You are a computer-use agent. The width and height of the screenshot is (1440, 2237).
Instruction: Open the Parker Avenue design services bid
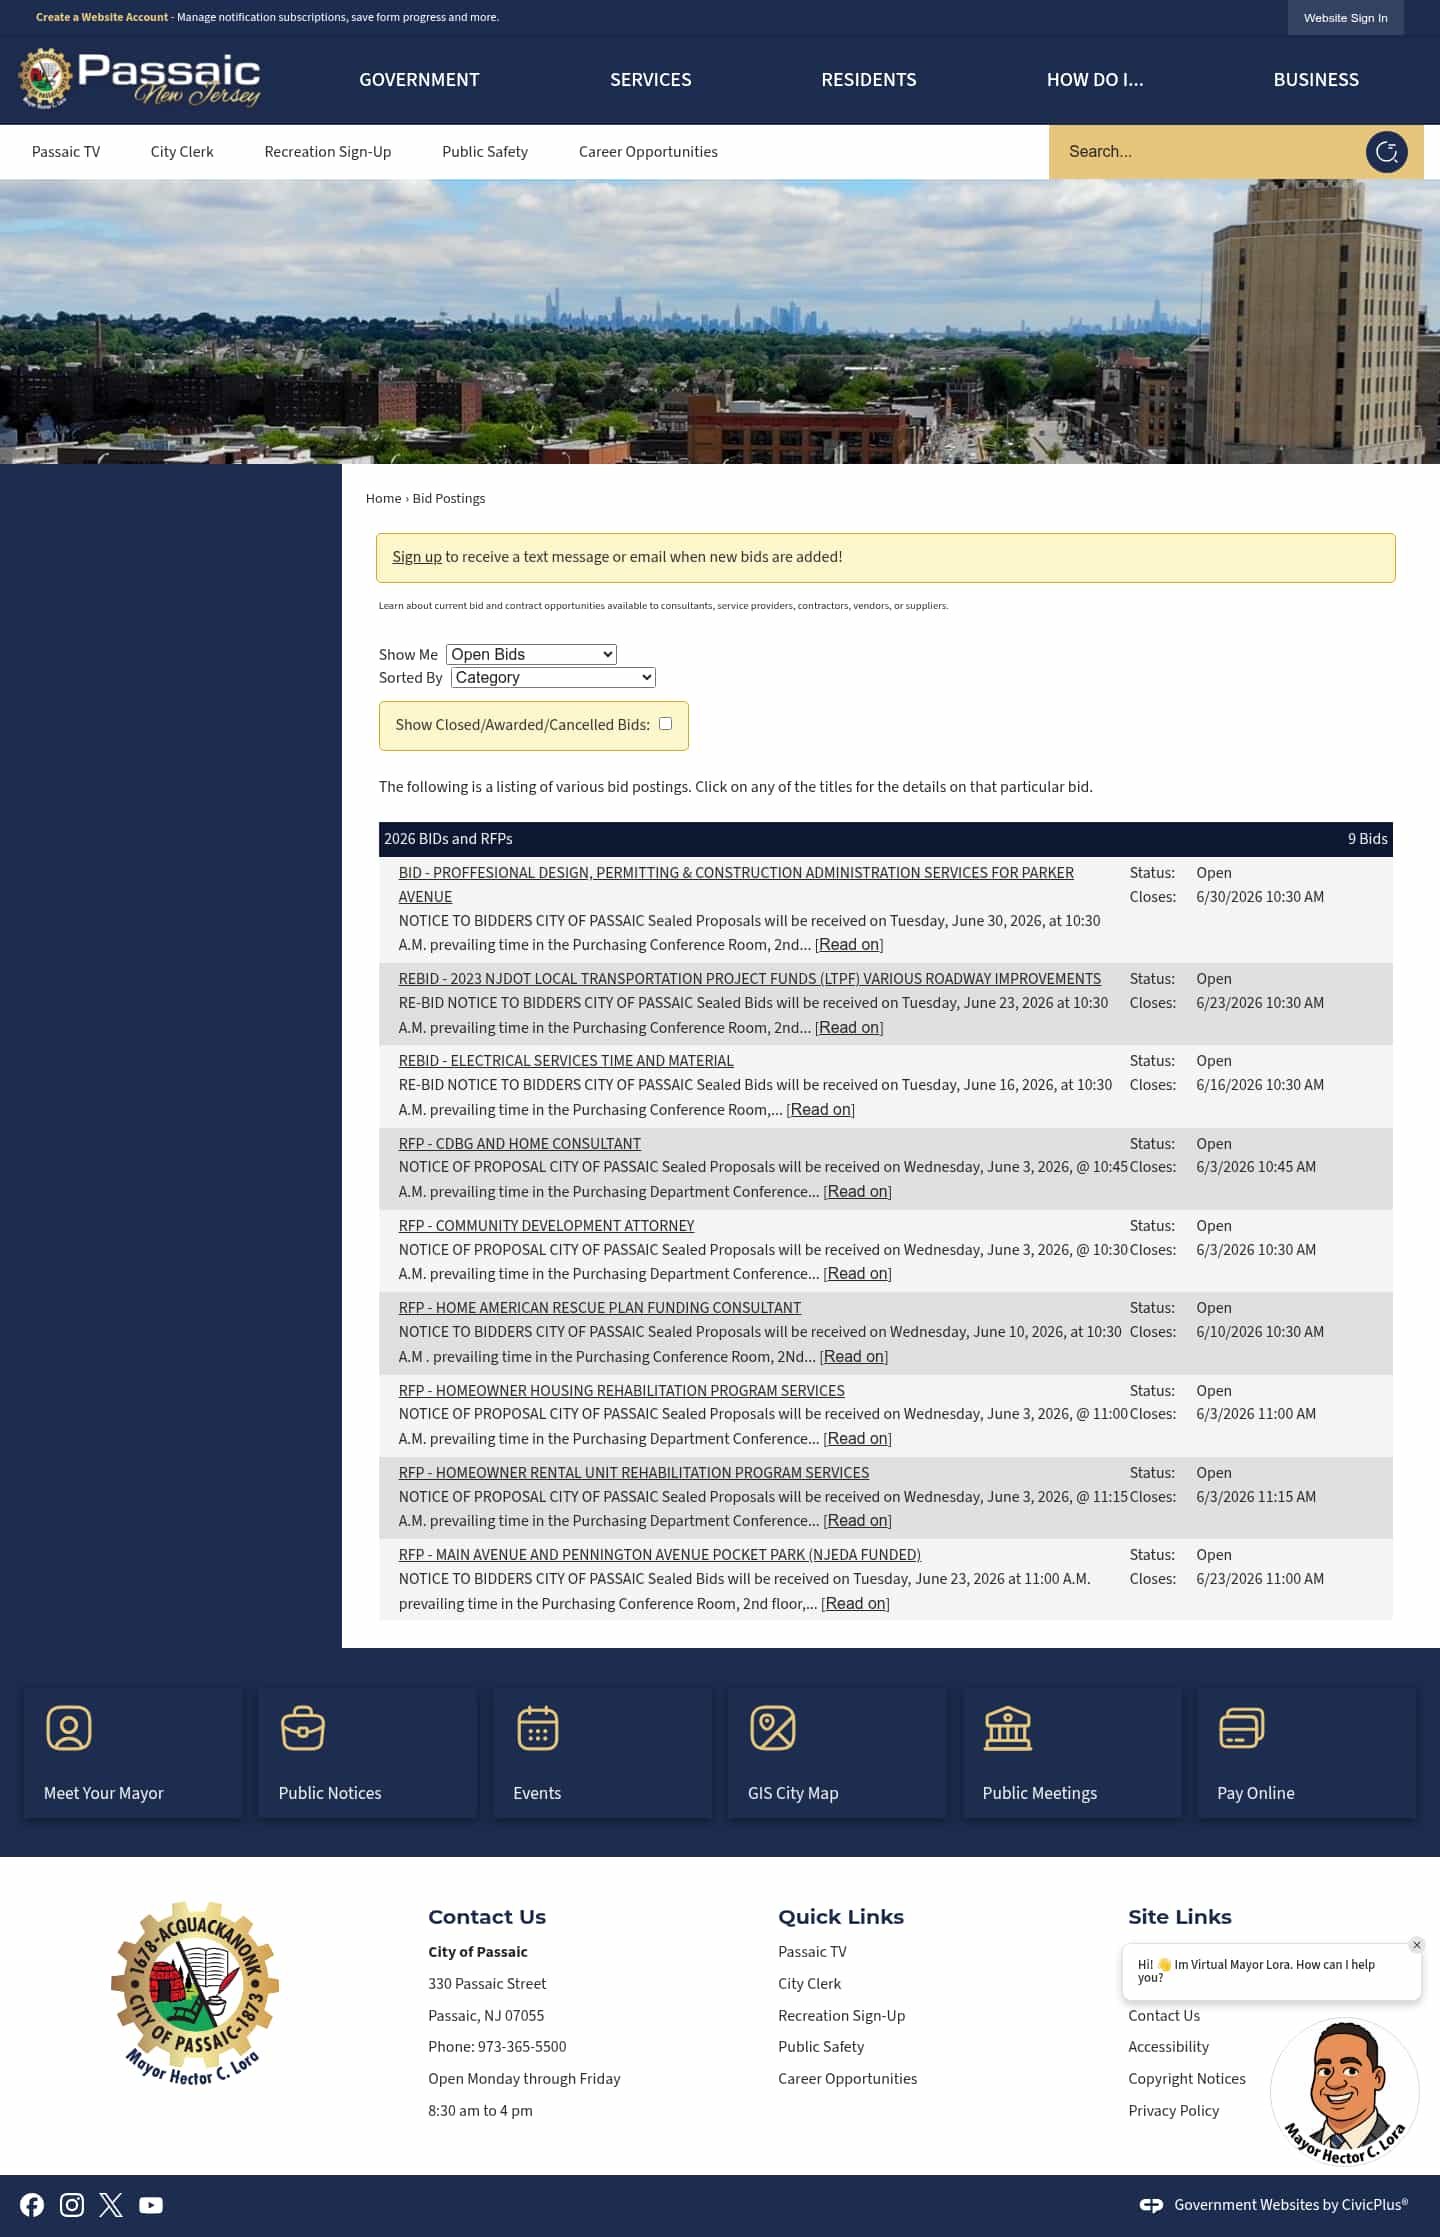pos(736,885)
